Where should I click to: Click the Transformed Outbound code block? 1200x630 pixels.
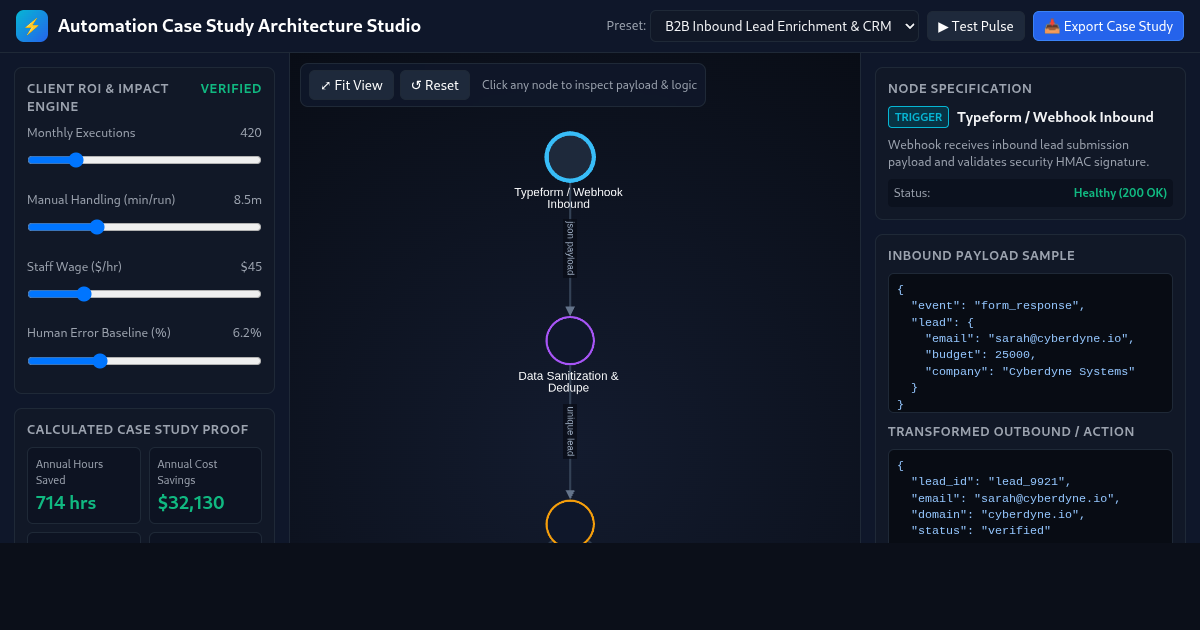(1030, 496)
